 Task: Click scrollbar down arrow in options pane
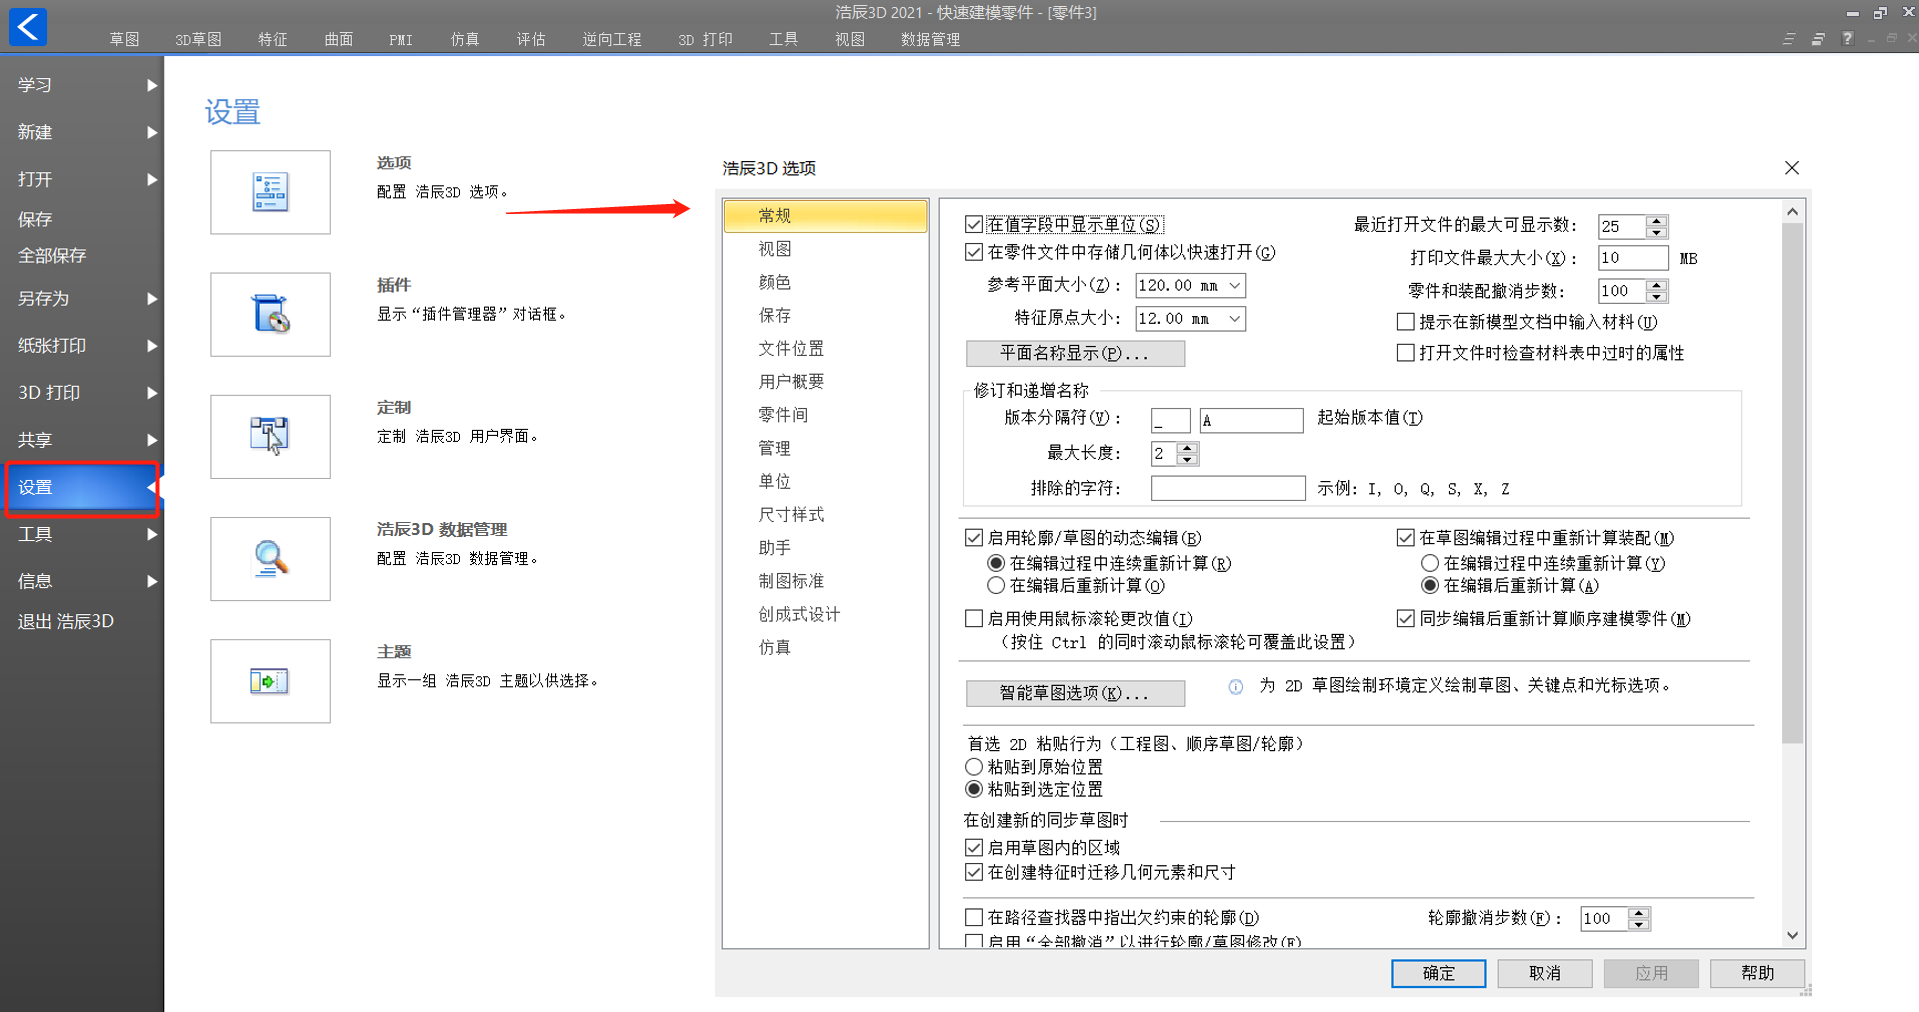[1792, 936]
